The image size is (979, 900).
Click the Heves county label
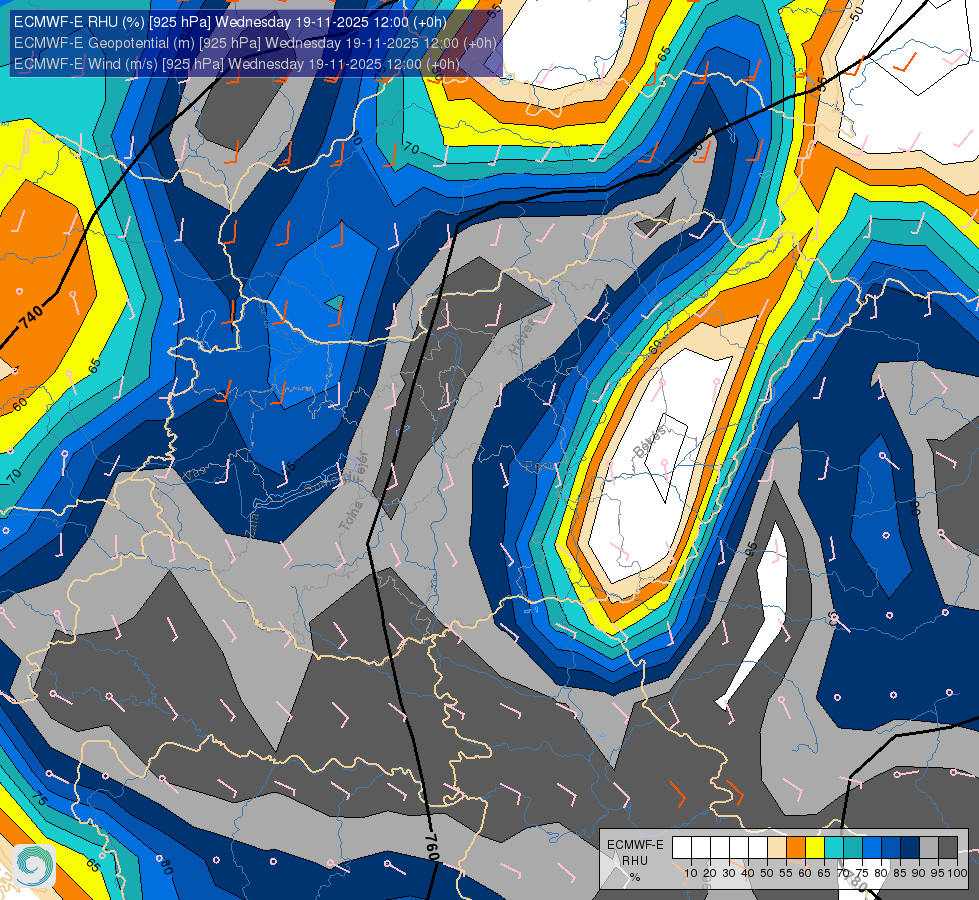tap(522, 337)
